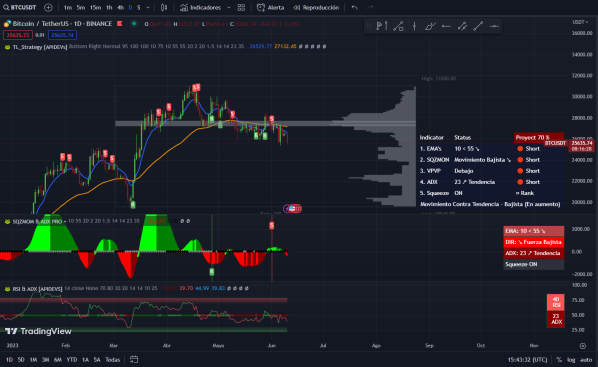Click the add/compare symbol plus icon

[x=48, y=7]
